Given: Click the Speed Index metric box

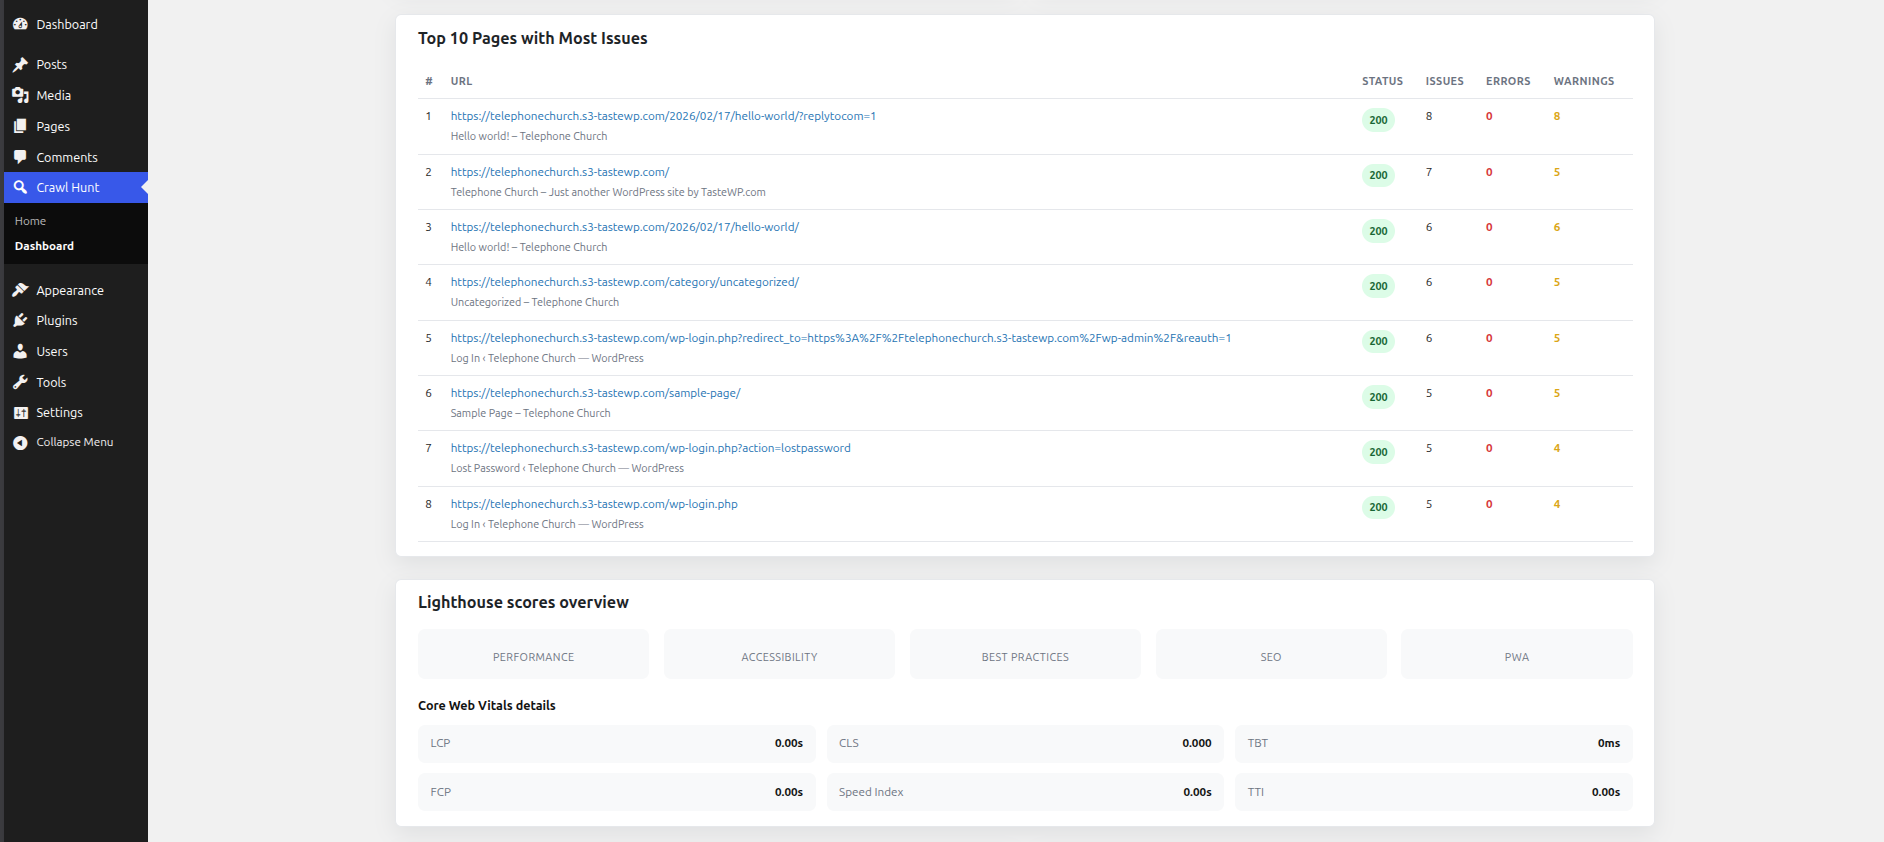Looking at the screenshot, I should point(1025,792).
